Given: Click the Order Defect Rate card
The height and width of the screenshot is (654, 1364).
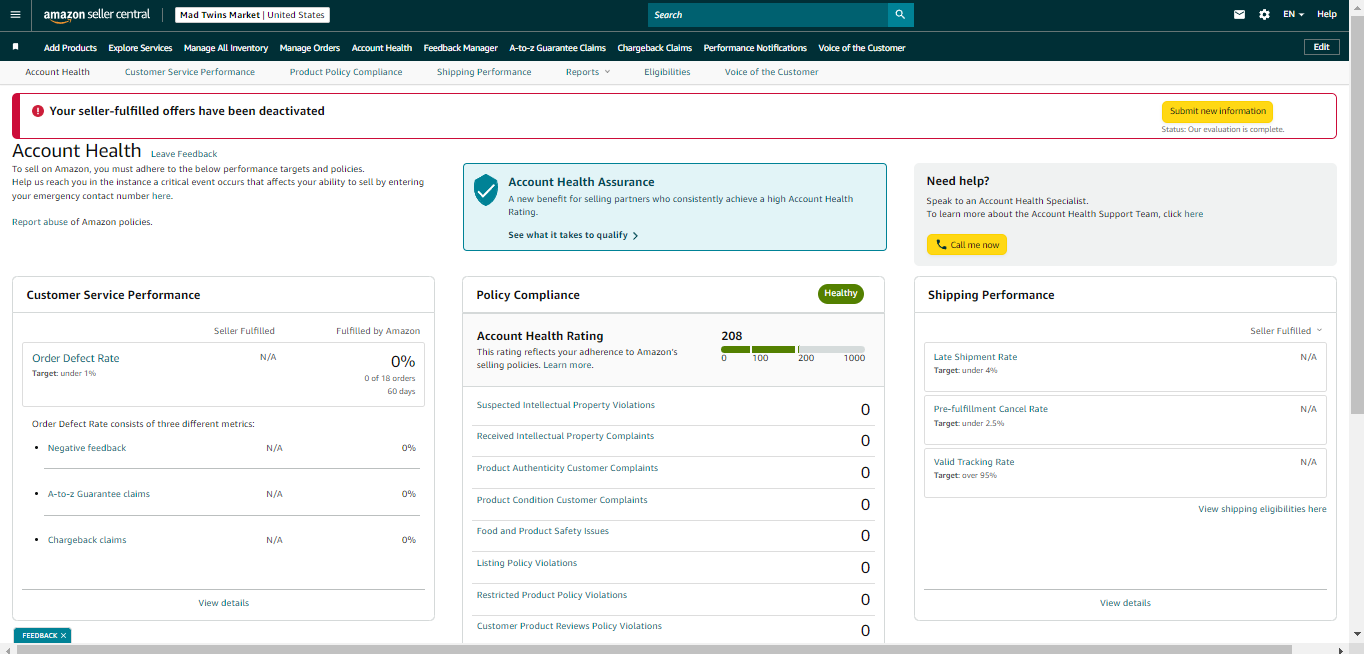Looking at the screenshot, I should (x=223, y=375).
